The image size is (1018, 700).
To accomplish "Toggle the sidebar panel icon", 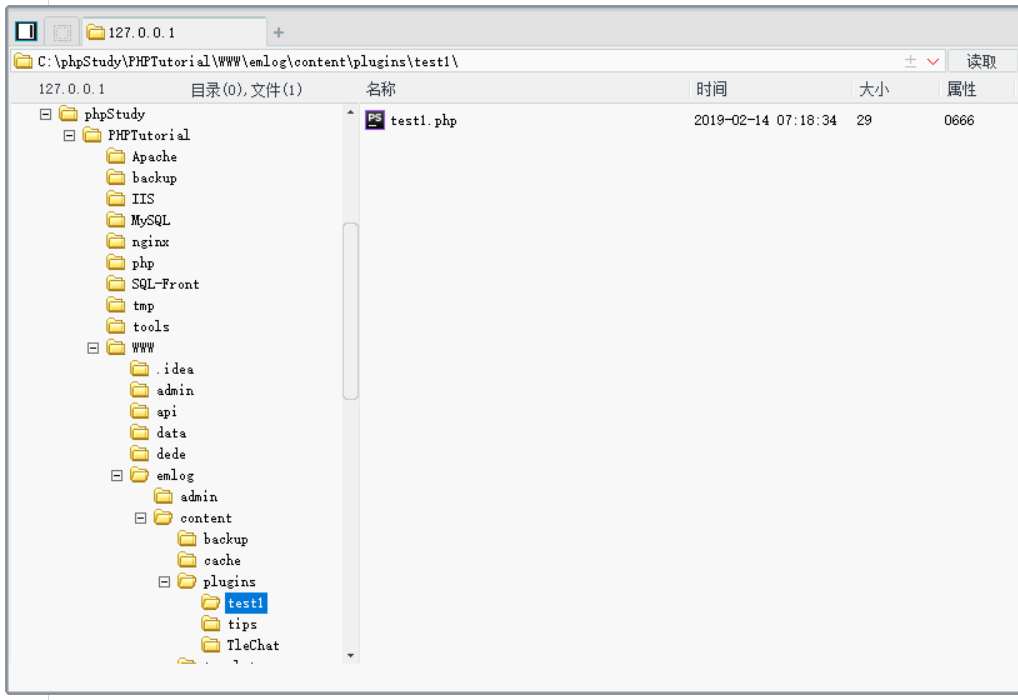I will click(x=27, y=31).
